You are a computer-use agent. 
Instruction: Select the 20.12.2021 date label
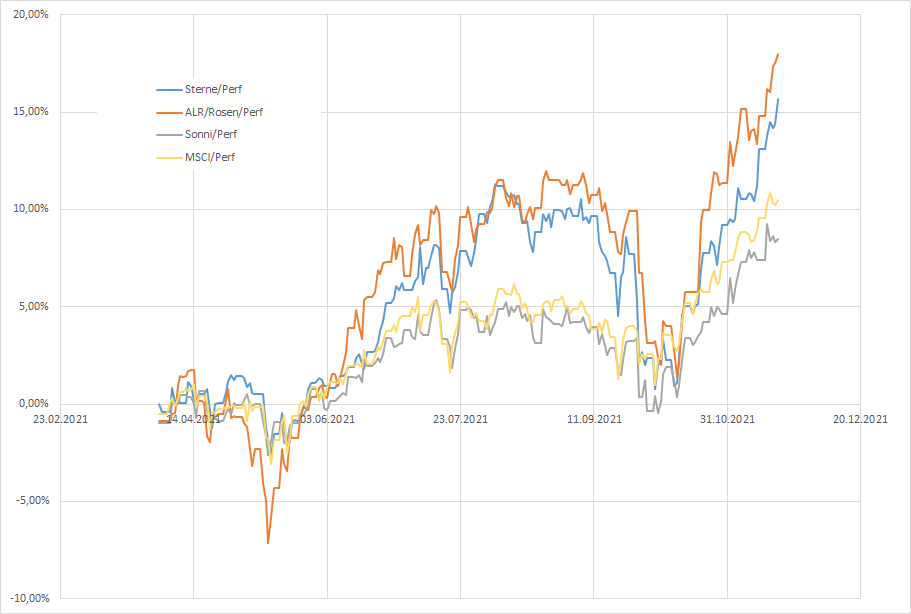859,420
